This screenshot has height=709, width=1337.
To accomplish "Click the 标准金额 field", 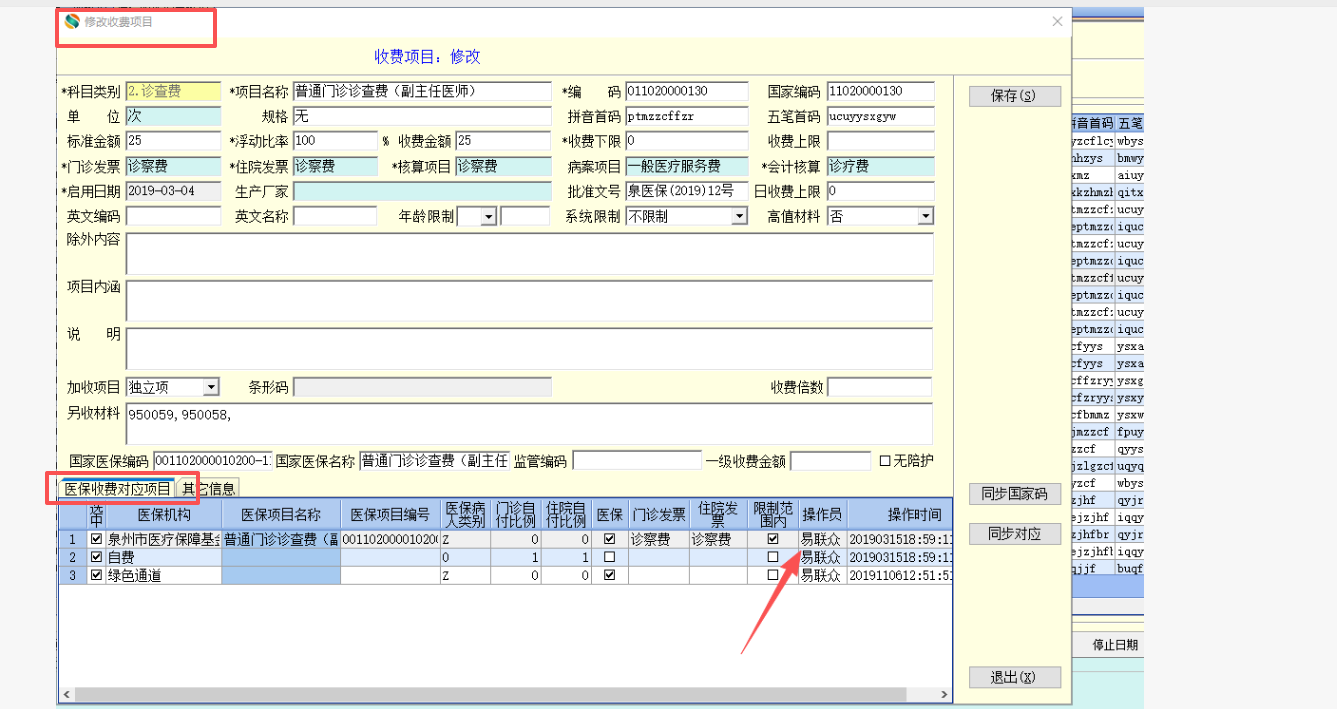I will click(173, 141).
